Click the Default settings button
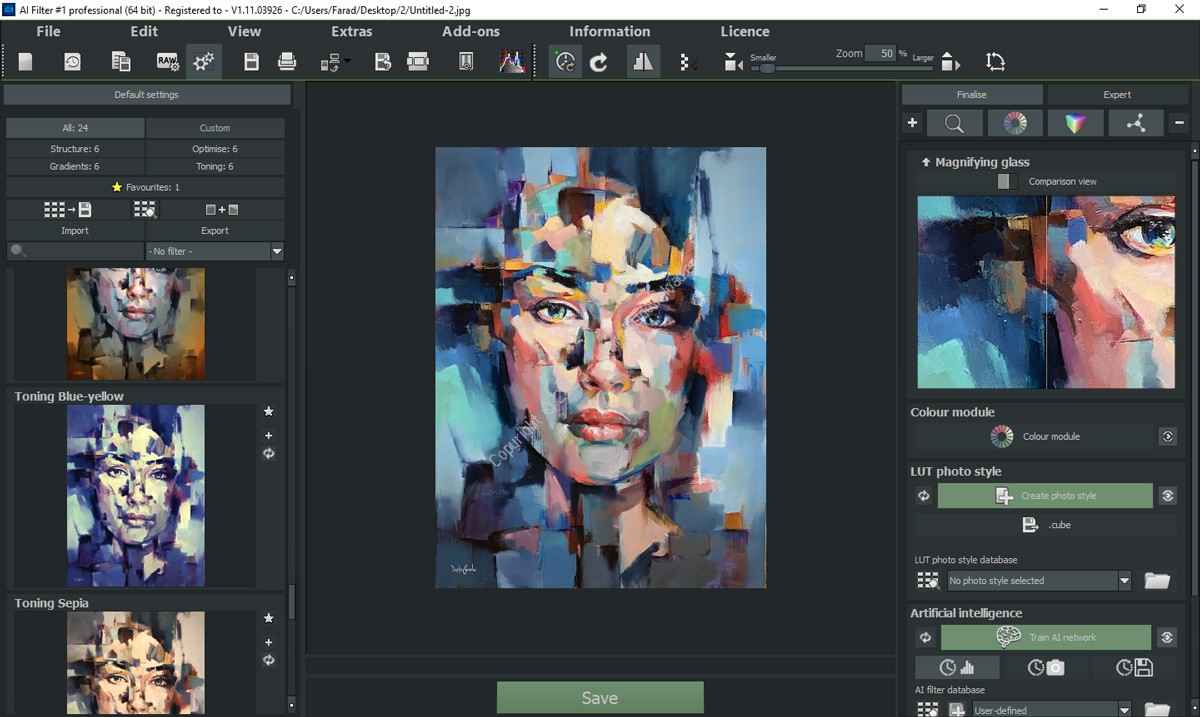The height and width of the screenshot is (717, 1200). (x=147, y=95)
